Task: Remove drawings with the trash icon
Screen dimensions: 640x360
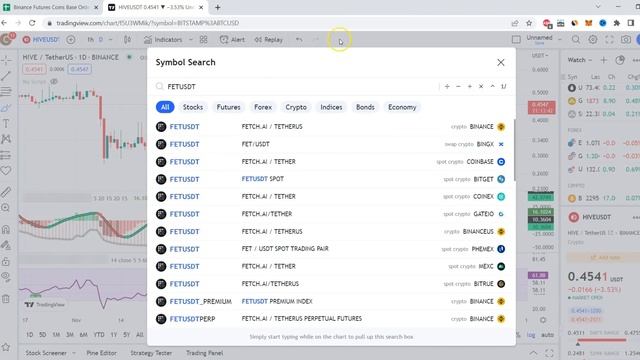Action: tap(6, 299)
